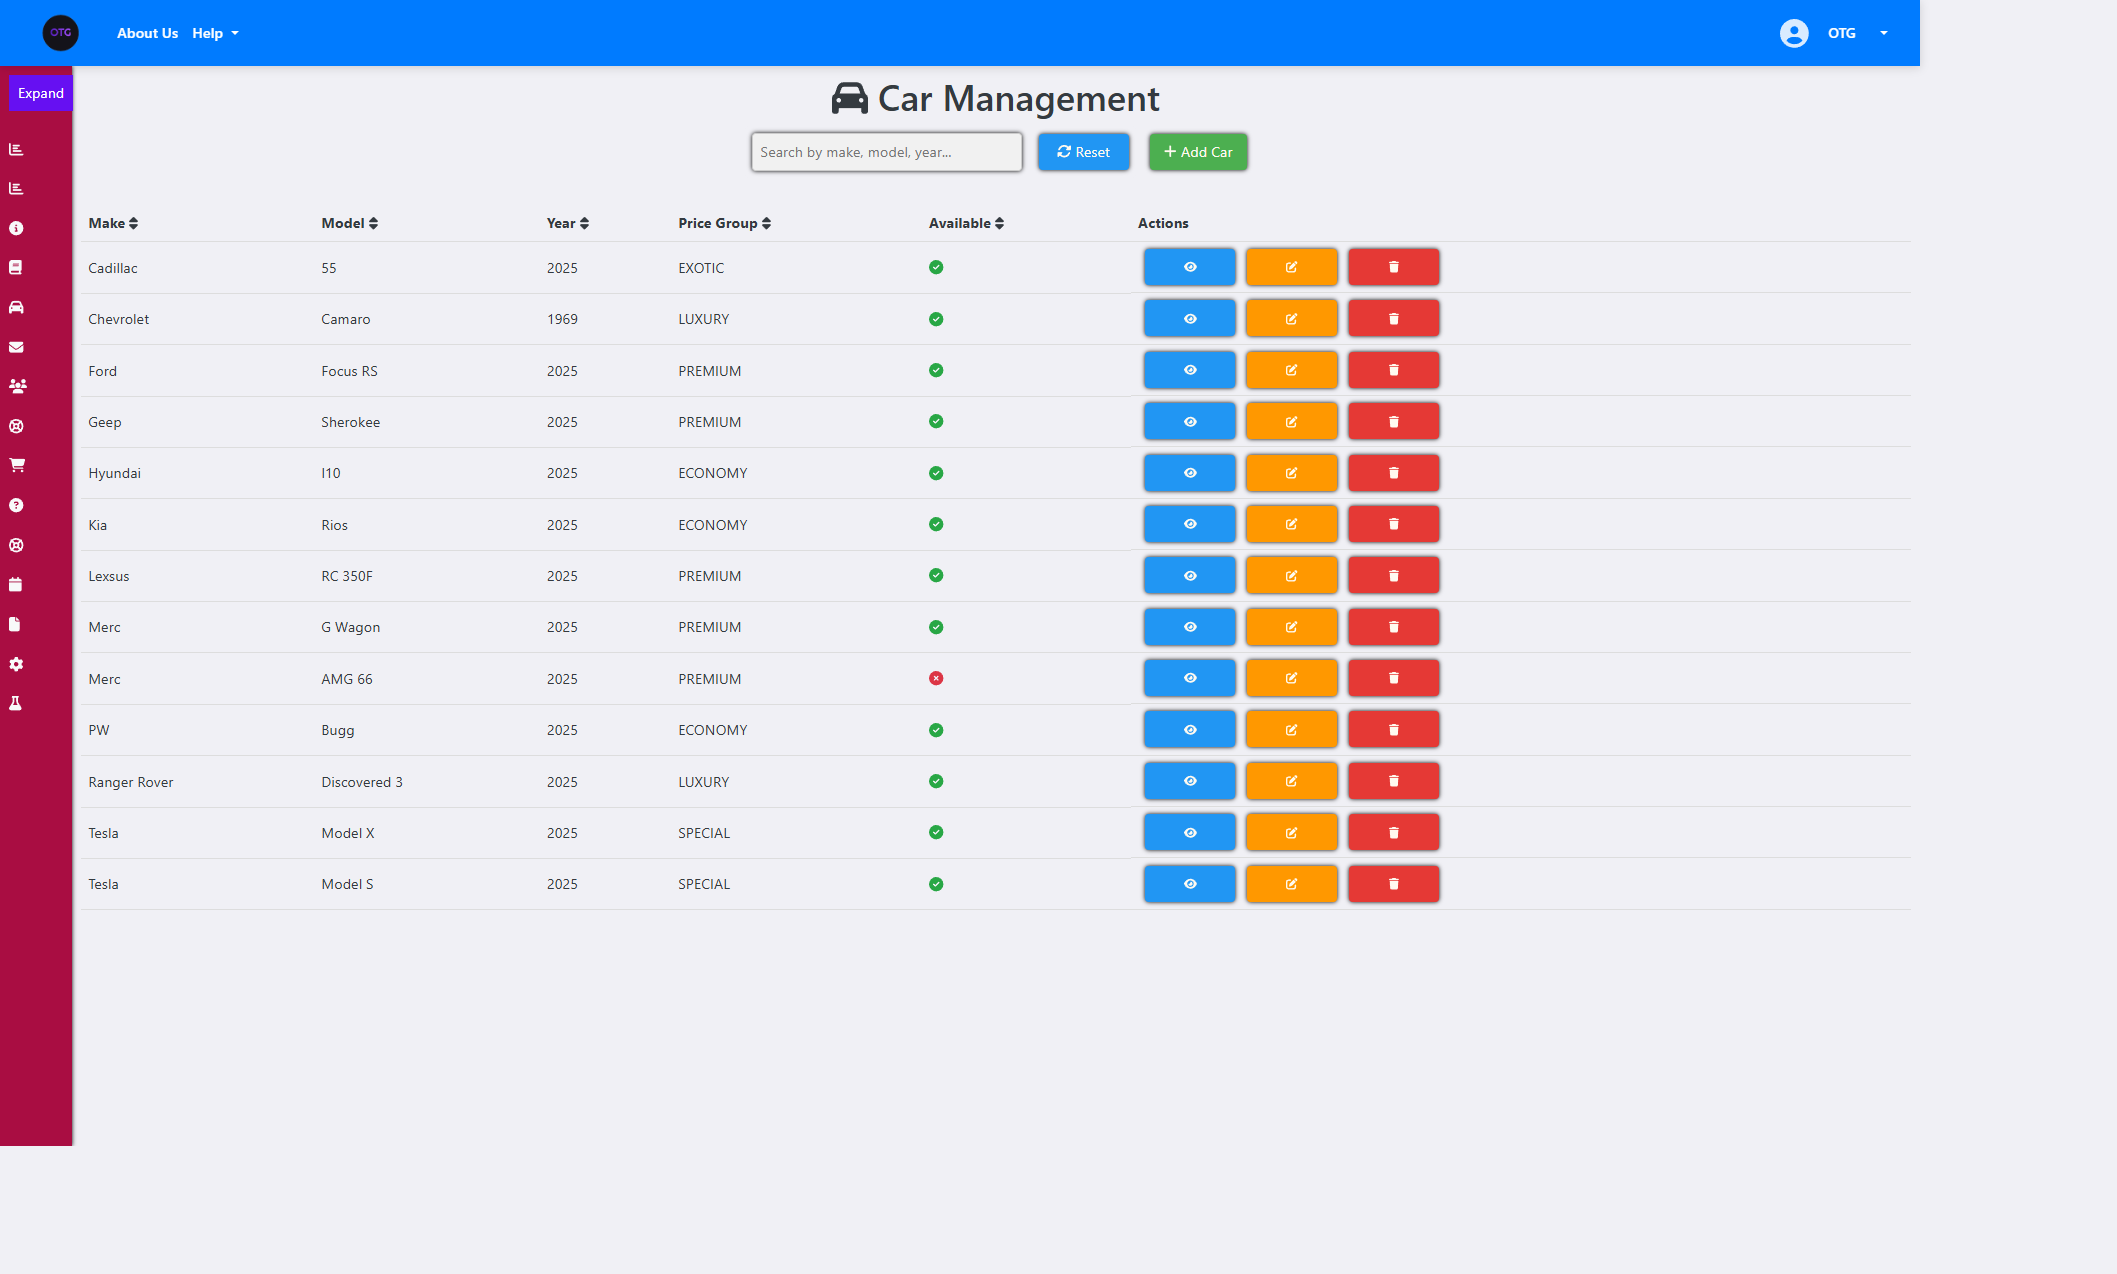
Task: Open the book icon in sidebar
Action: pos(16,267)
